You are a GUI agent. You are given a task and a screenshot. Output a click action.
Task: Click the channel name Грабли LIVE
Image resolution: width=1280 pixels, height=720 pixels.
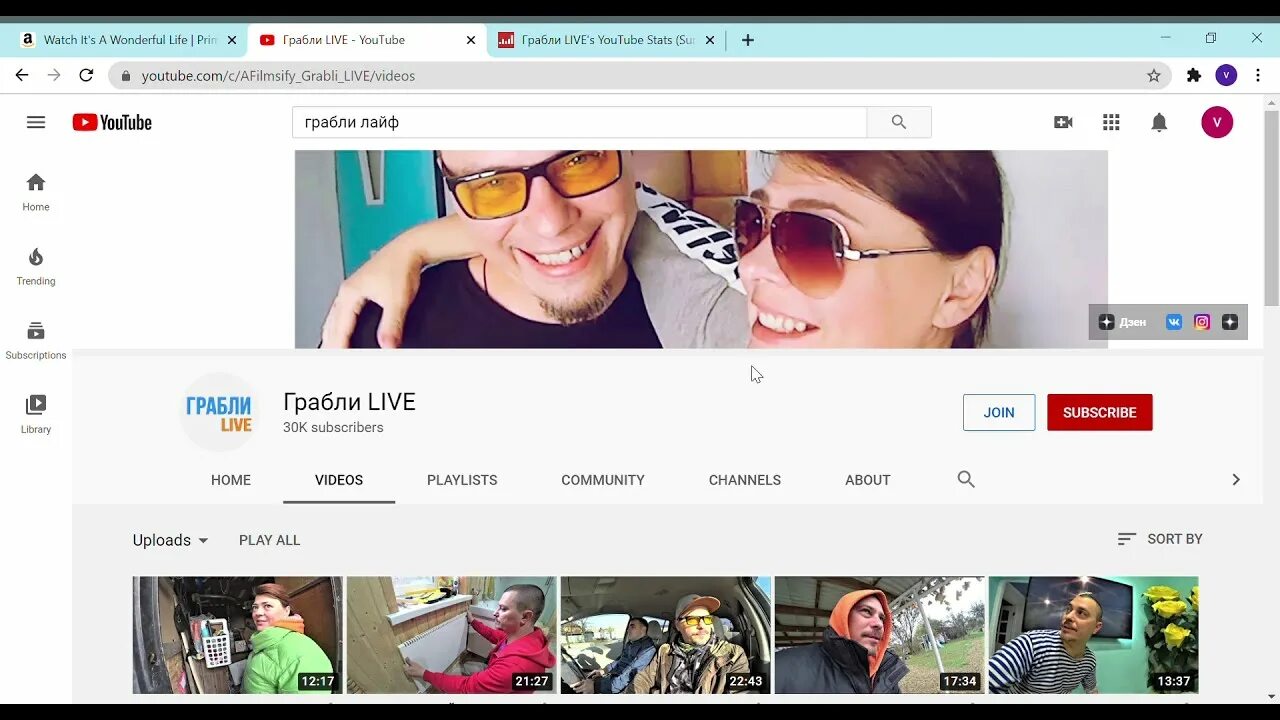point(349,402)
